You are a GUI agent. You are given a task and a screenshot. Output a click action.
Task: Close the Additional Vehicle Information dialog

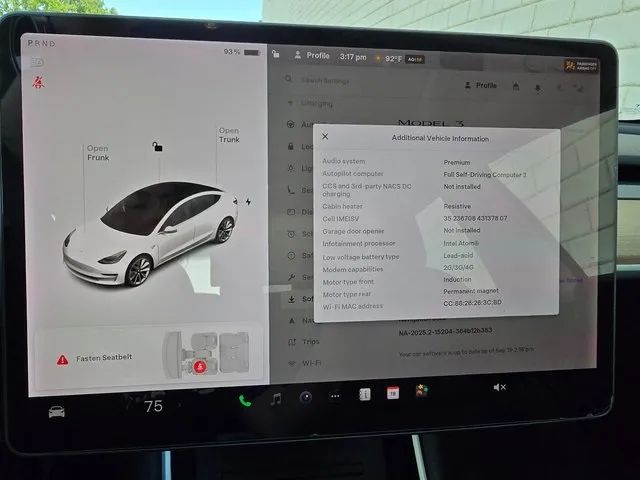pos(325,136)
